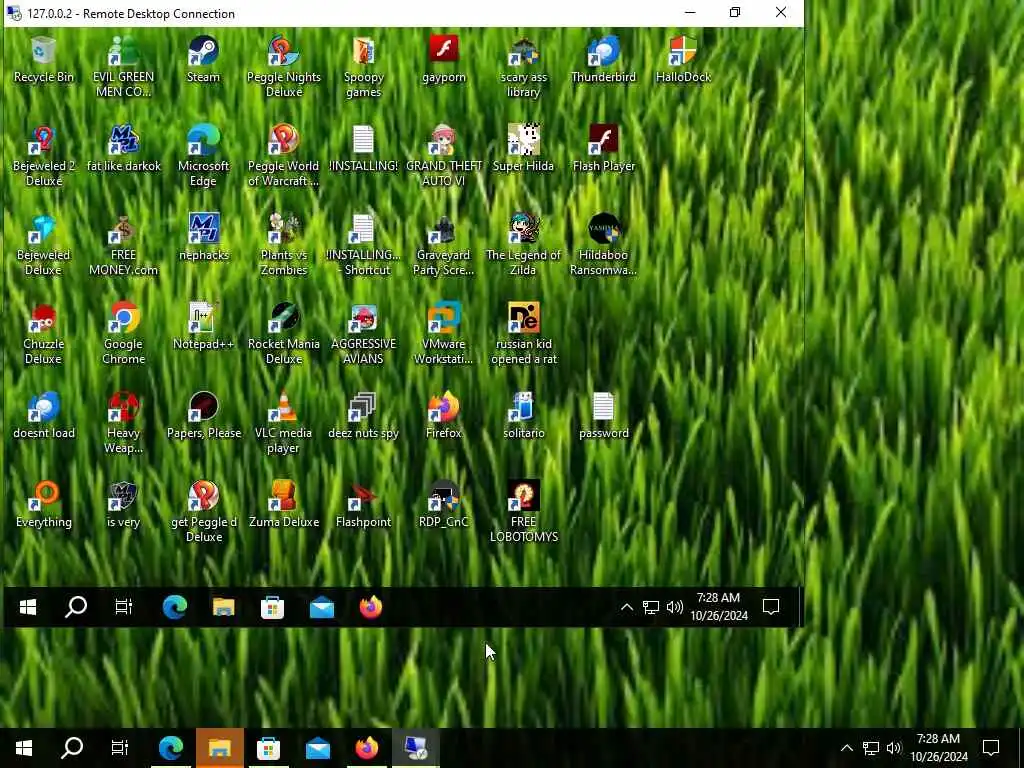Click Search icon in remote session taskbar
The width and height of the screenshot is (1024, 768).
(x=76, y=607)
